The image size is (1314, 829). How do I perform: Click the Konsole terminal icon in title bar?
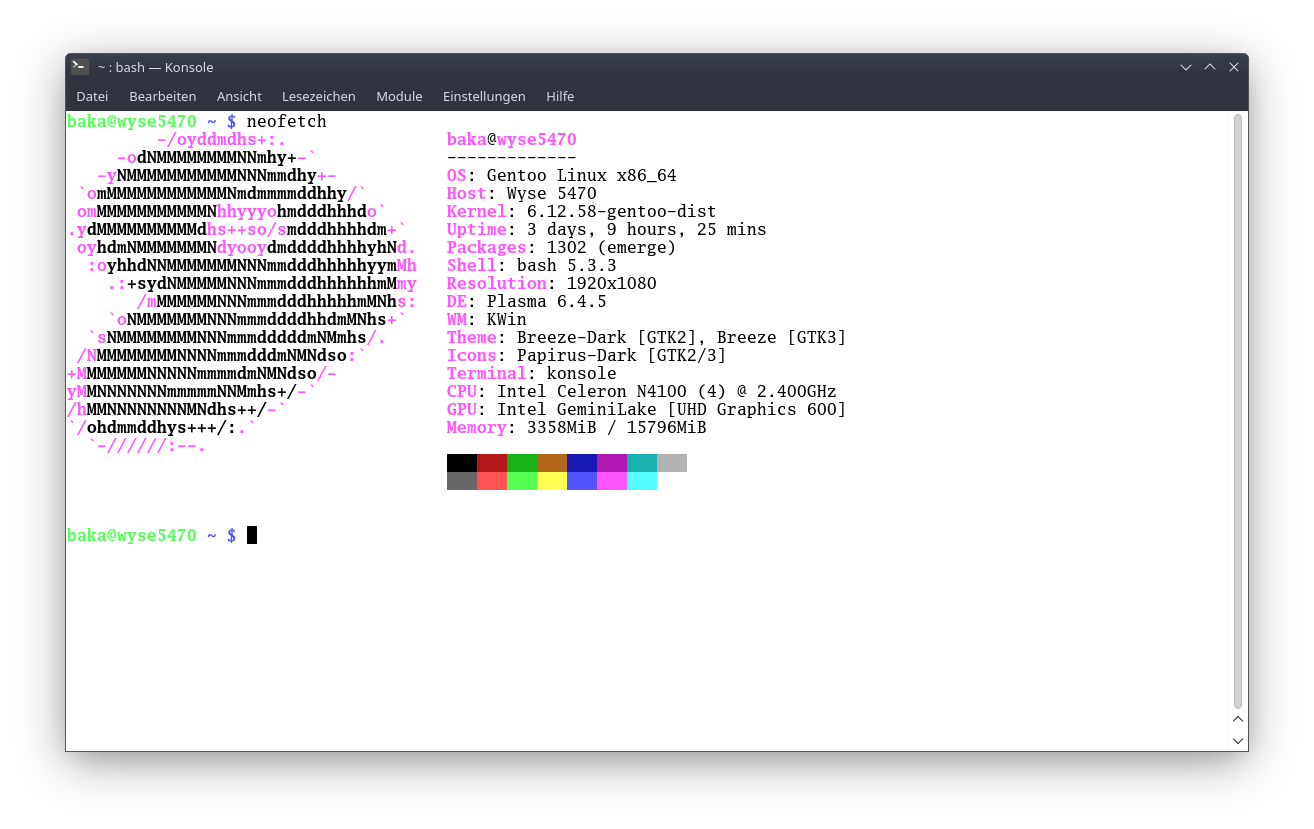(x=80, y=67)
